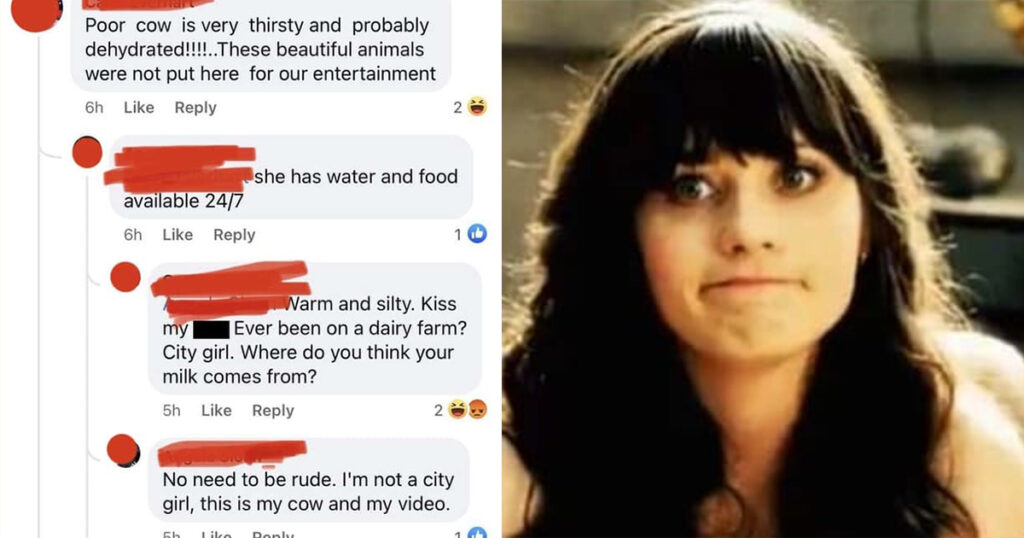Reply to the 'she has water and food' comment

point(234,234)
